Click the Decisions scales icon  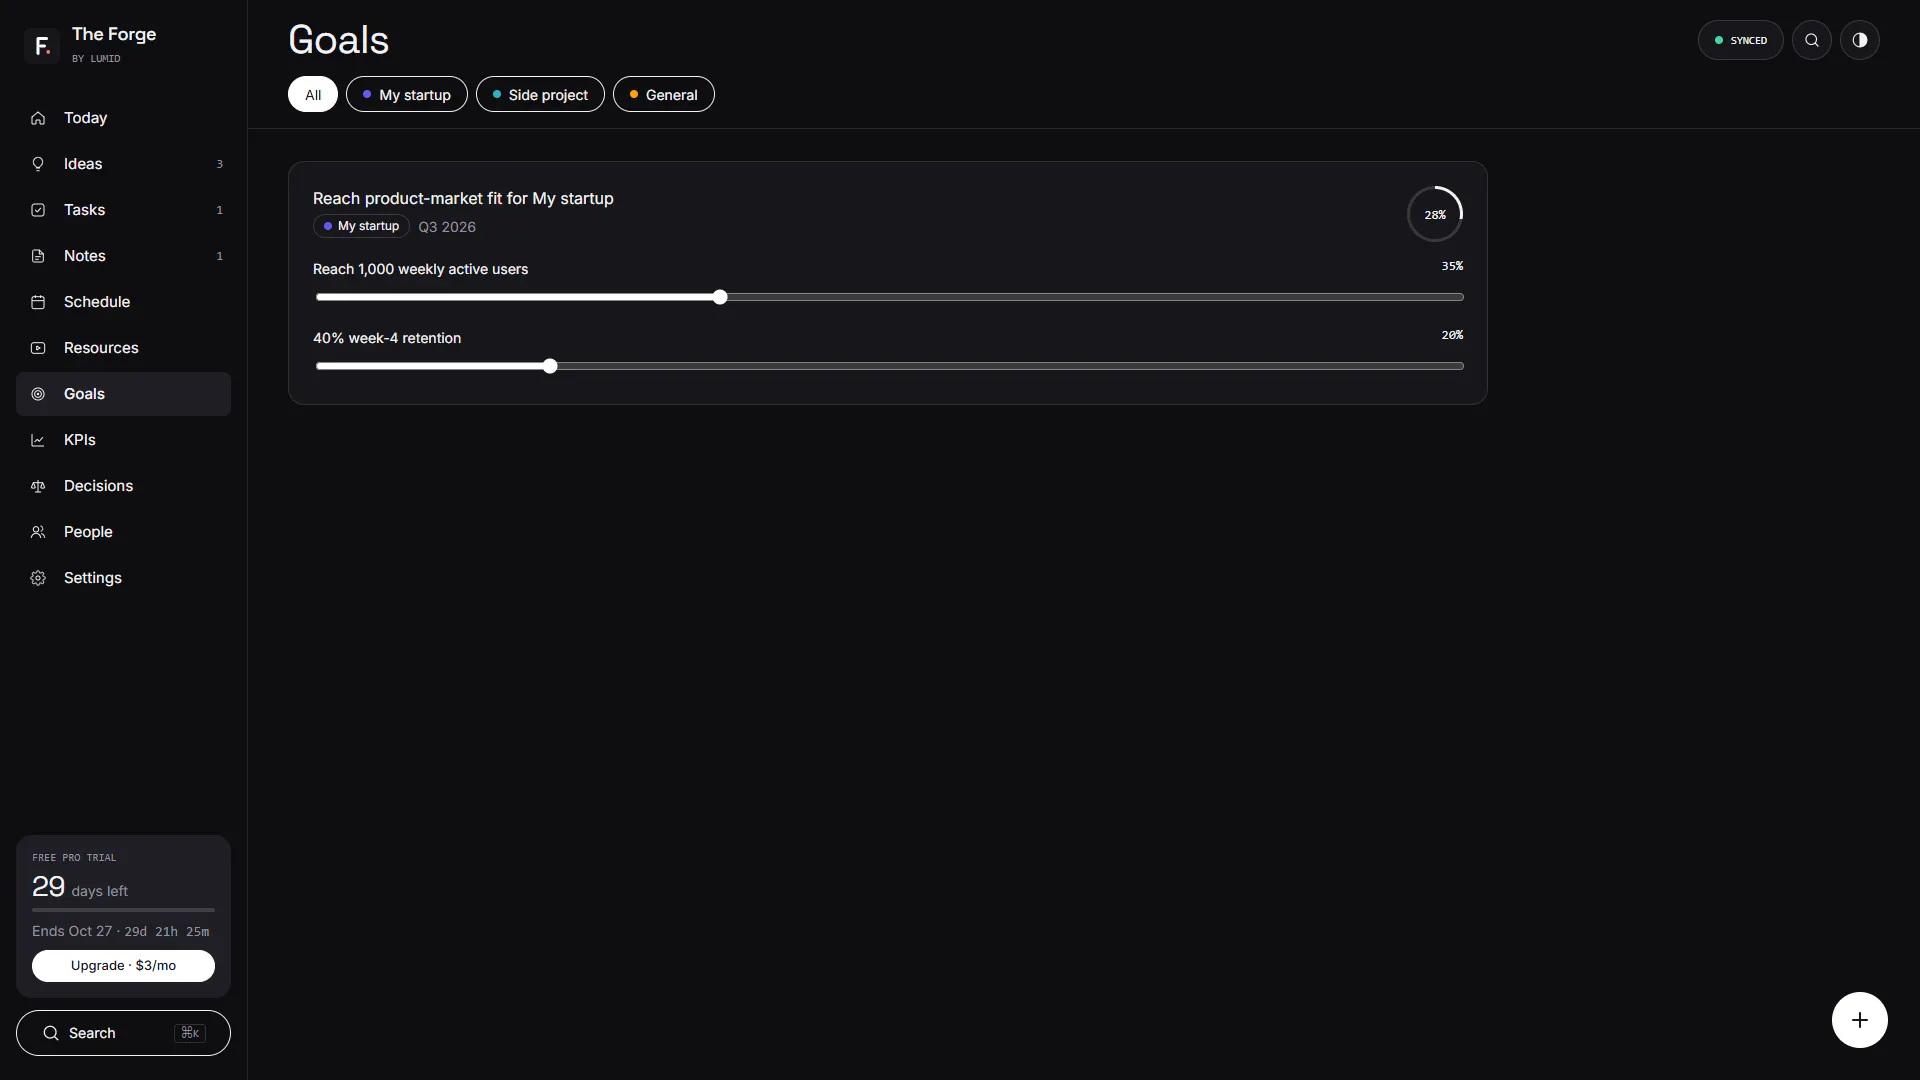click(38, 486)
